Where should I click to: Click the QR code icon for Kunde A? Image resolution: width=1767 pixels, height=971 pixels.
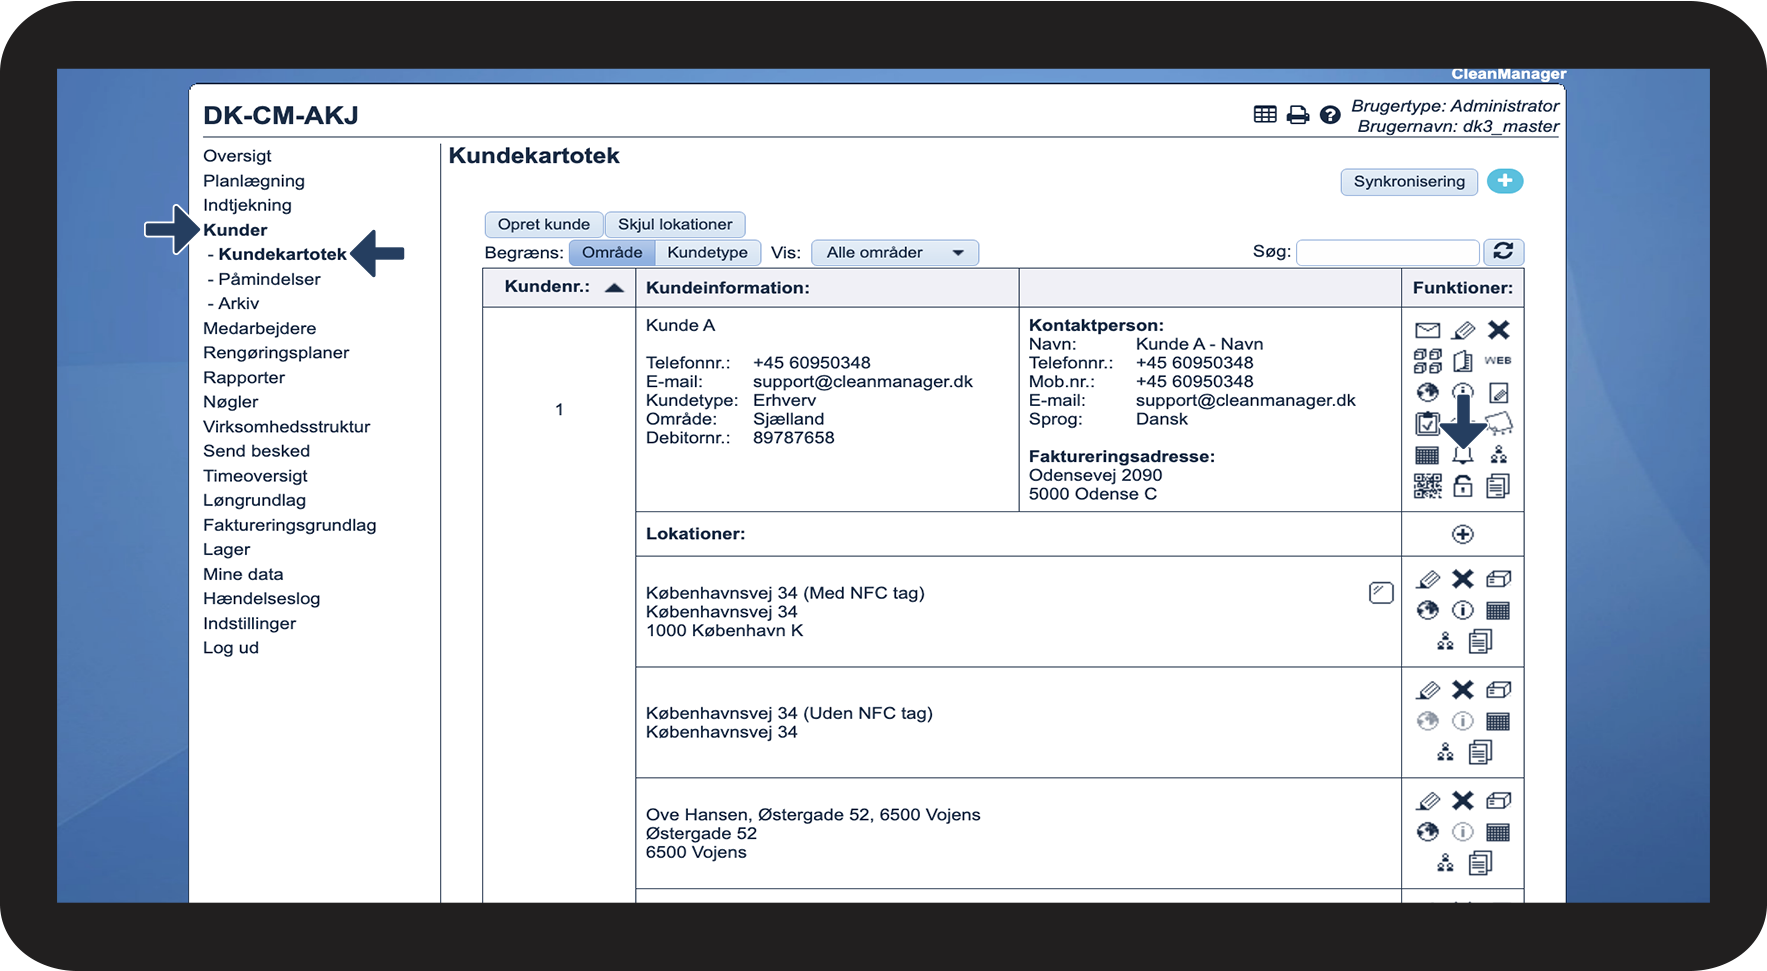1427,486
